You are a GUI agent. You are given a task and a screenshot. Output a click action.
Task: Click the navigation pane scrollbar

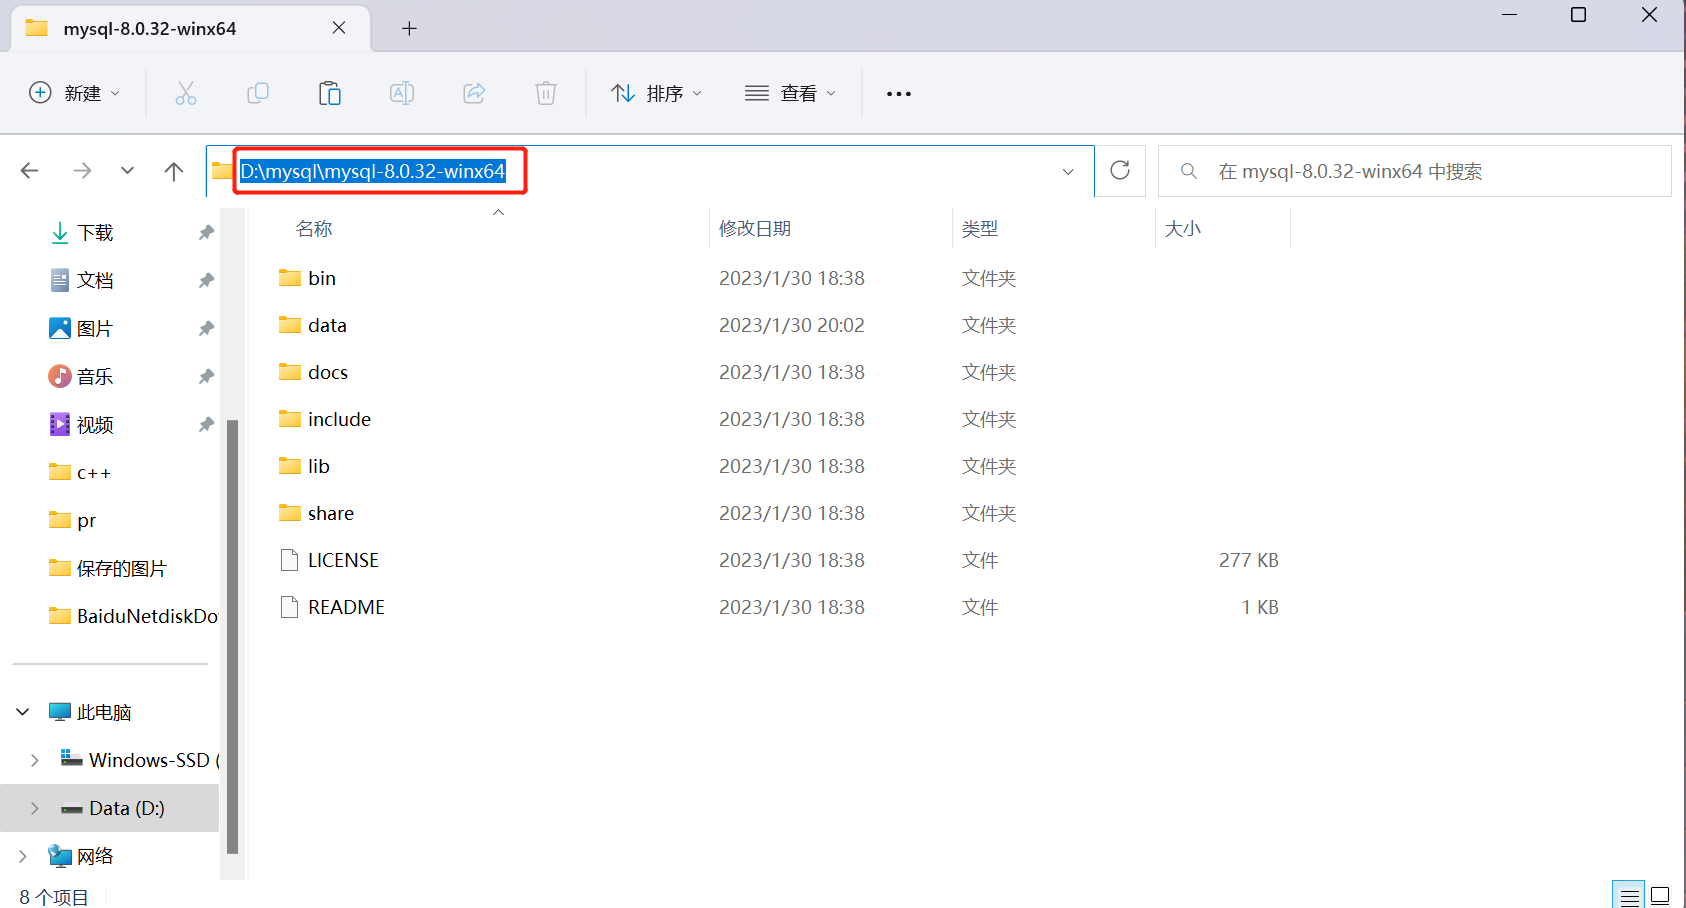tap(233, 636)
